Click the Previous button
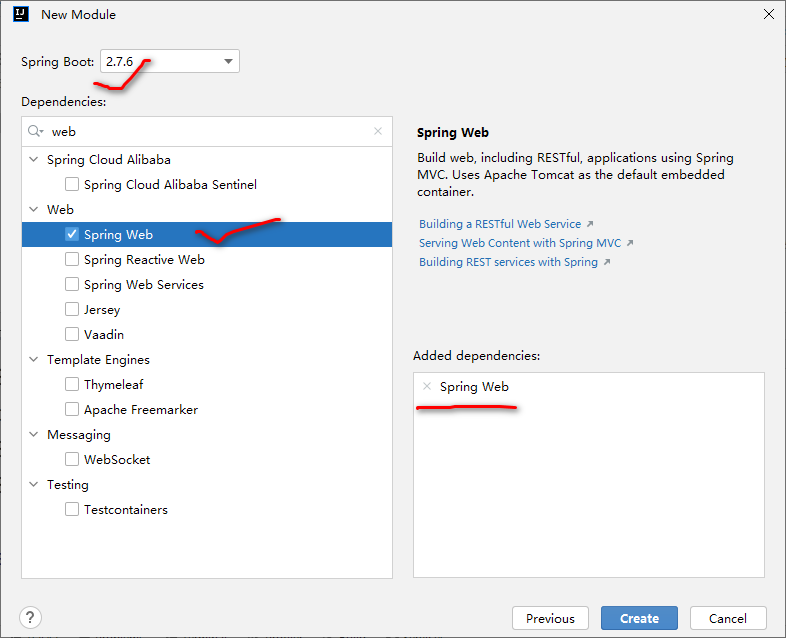The width and height of the screenshot is (786, 638). [x=550, y=618]
